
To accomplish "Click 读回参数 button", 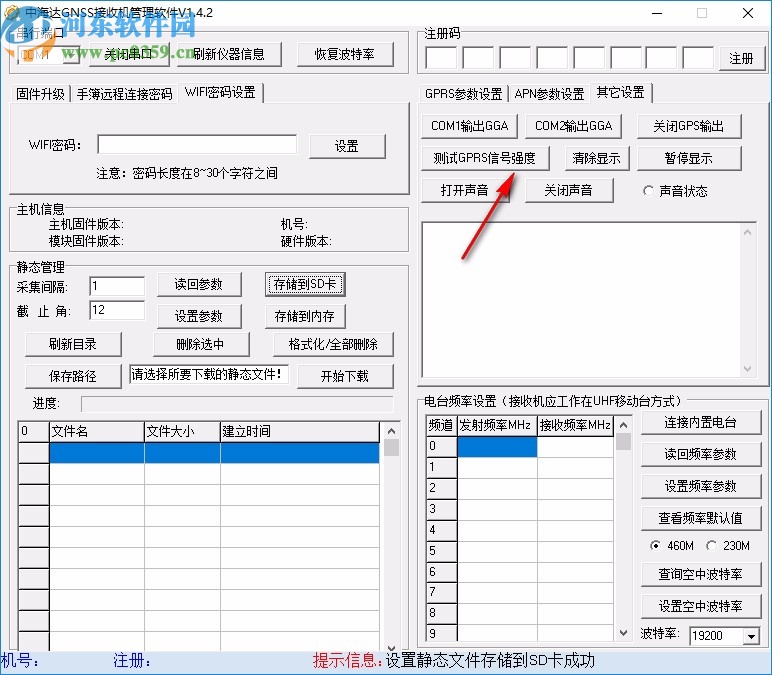I will (x=199, y=284).
